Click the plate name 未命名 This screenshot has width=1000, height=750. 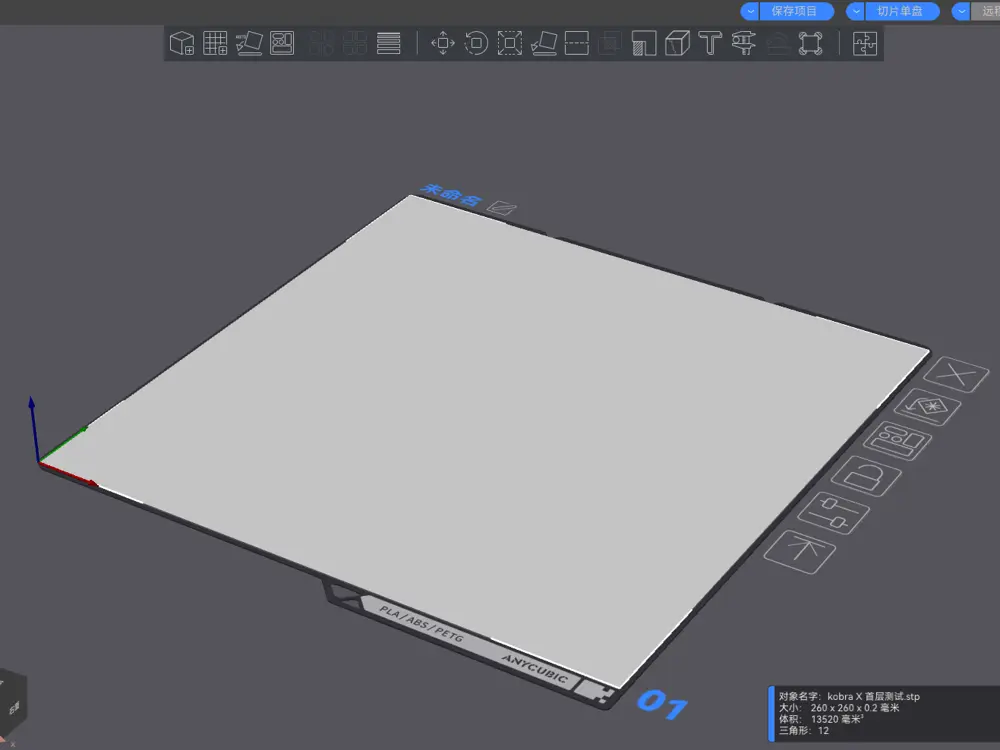point(450,195)
